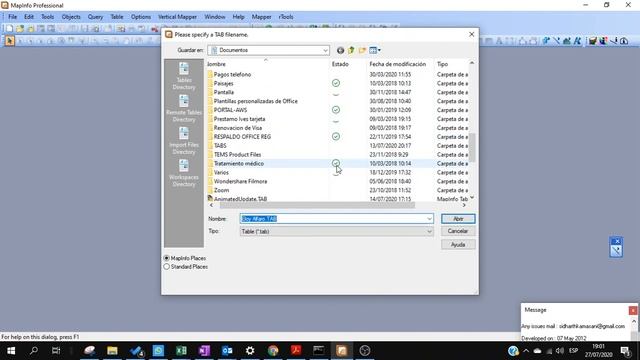Select the Zoom folder
The image size is (640, 360).
tap(221, 190)
